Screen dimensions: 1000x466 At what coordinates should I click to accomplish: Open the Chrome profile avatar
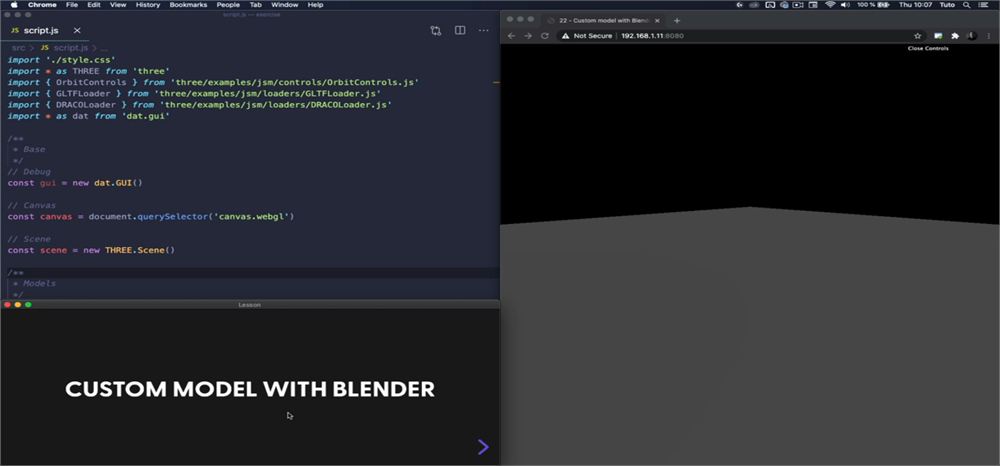[971, 36]
